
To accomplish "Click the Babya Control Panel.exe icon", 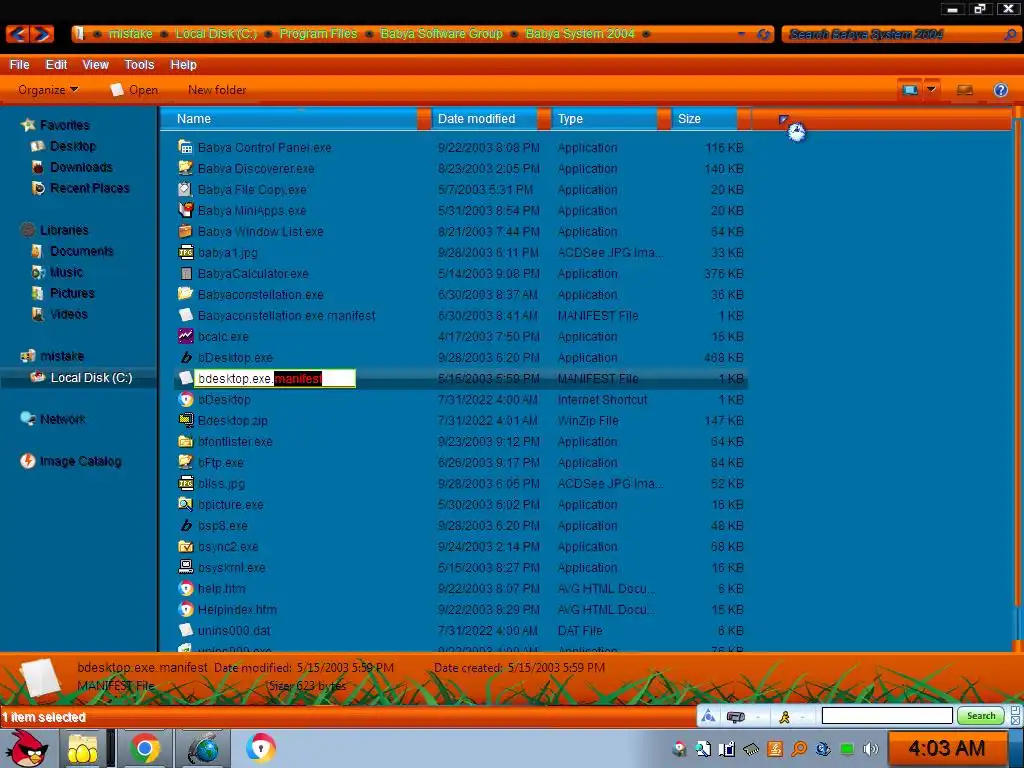I will [x=185, y=147].
